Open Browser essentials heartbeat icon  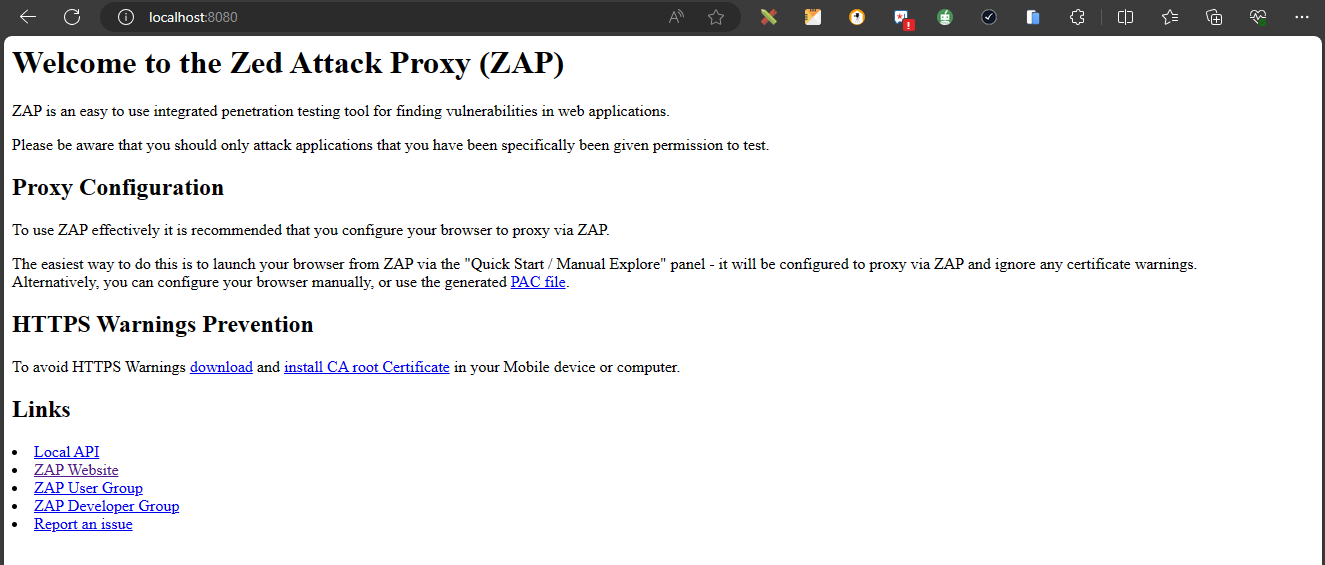point(1258,17)
